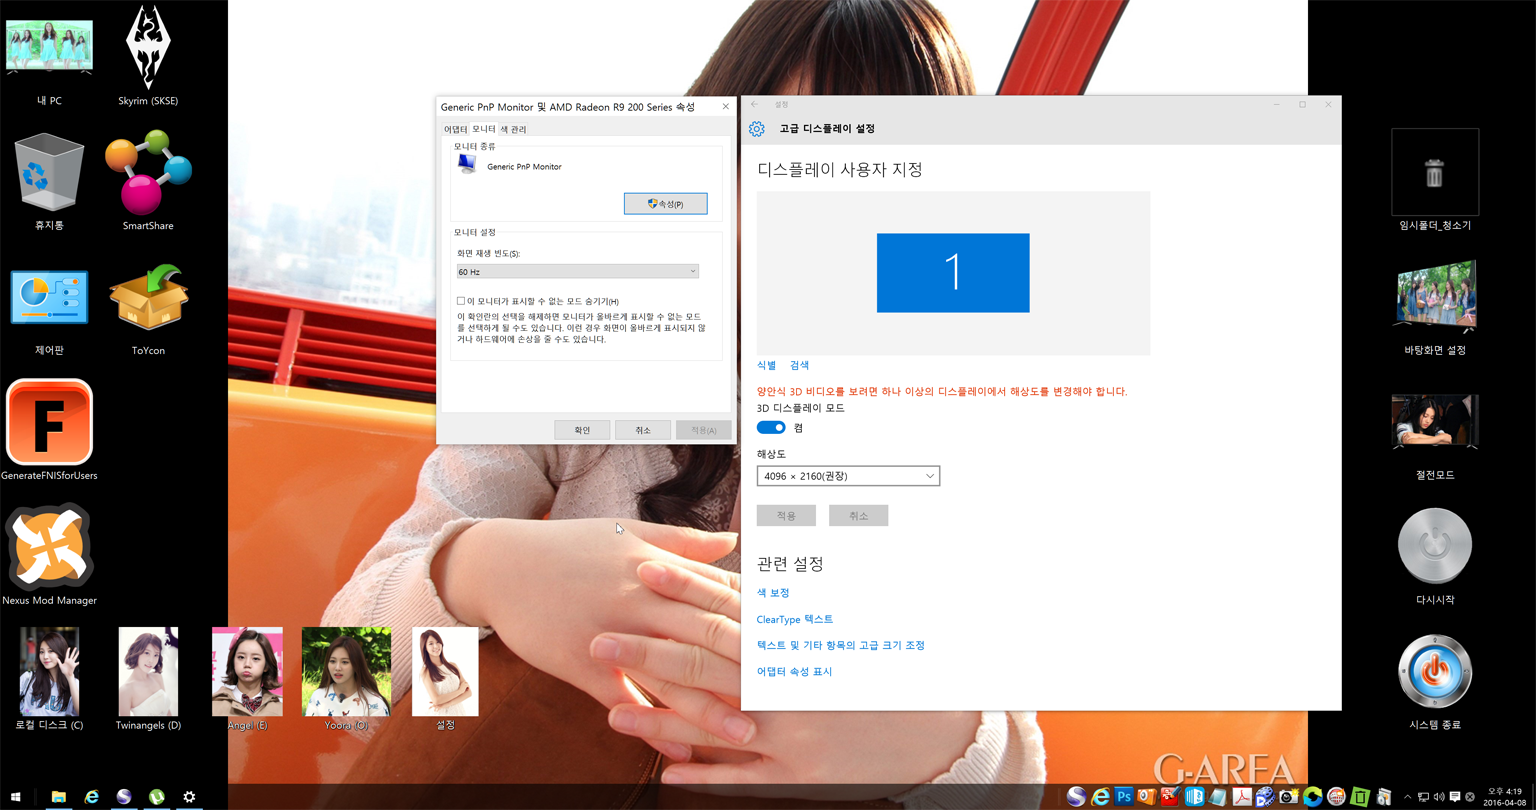Select the blue display 1 monitor box
Viewport: 1536px width, 810px height.
953,273
